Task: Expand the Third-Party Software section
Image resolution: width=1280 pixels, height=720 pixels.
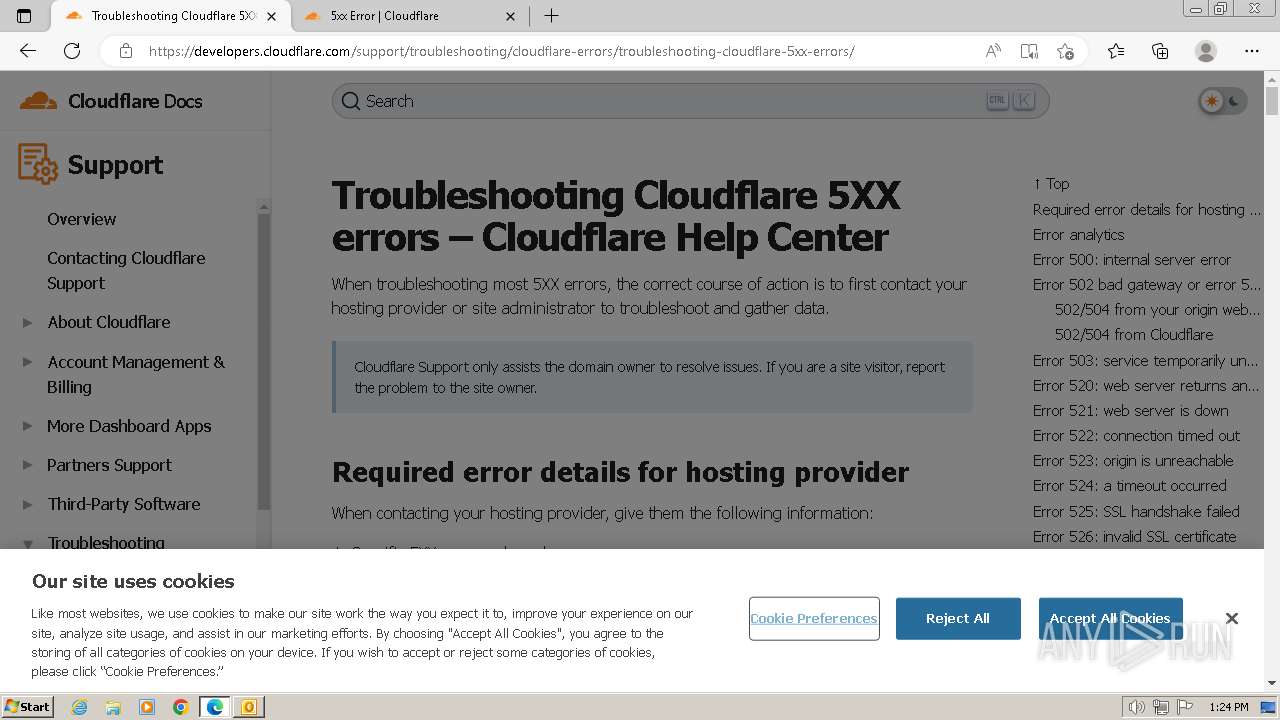Action: point(28,504)
